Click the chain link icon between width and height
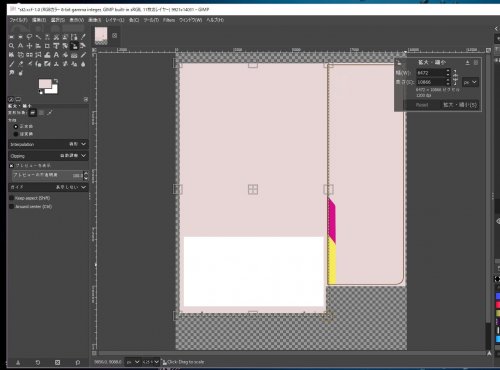The image size is (500, 370). 455,77
